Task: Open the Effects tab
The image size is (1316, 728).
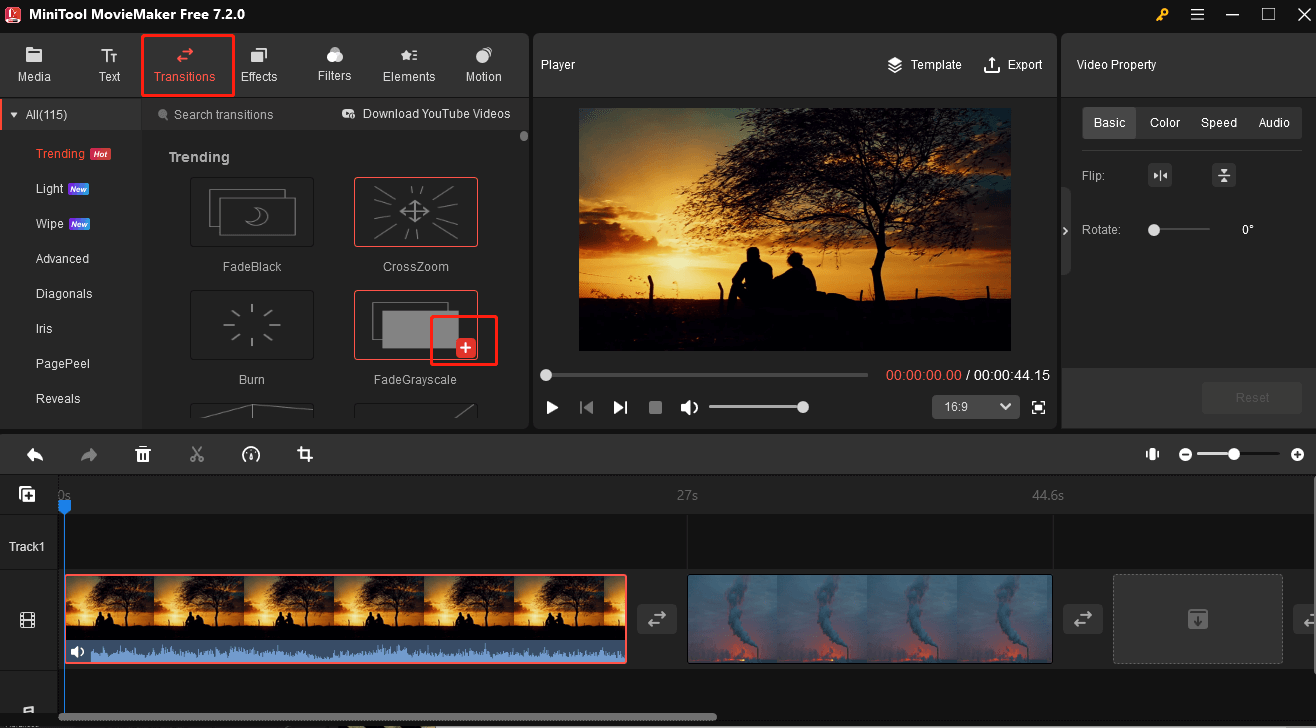Action: [259, 65]
